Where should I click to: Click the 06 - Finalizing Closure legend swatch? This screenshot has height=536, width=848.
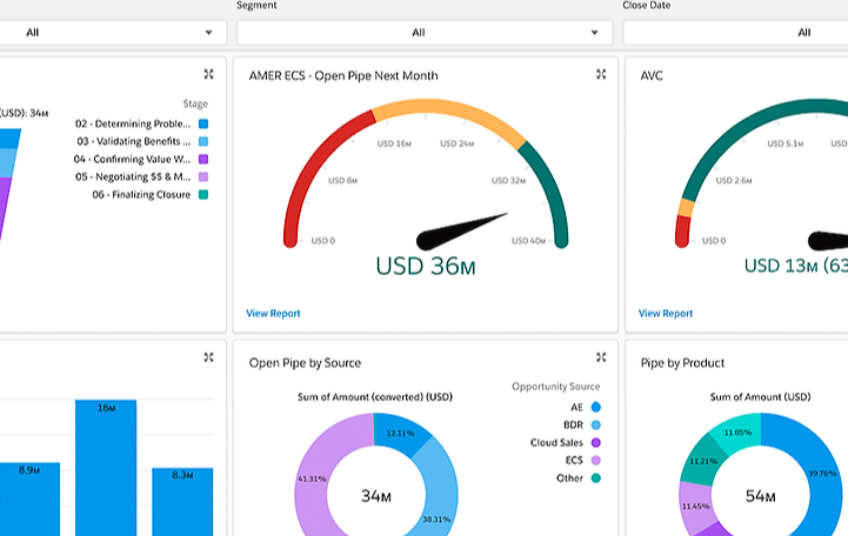(203, 195)
